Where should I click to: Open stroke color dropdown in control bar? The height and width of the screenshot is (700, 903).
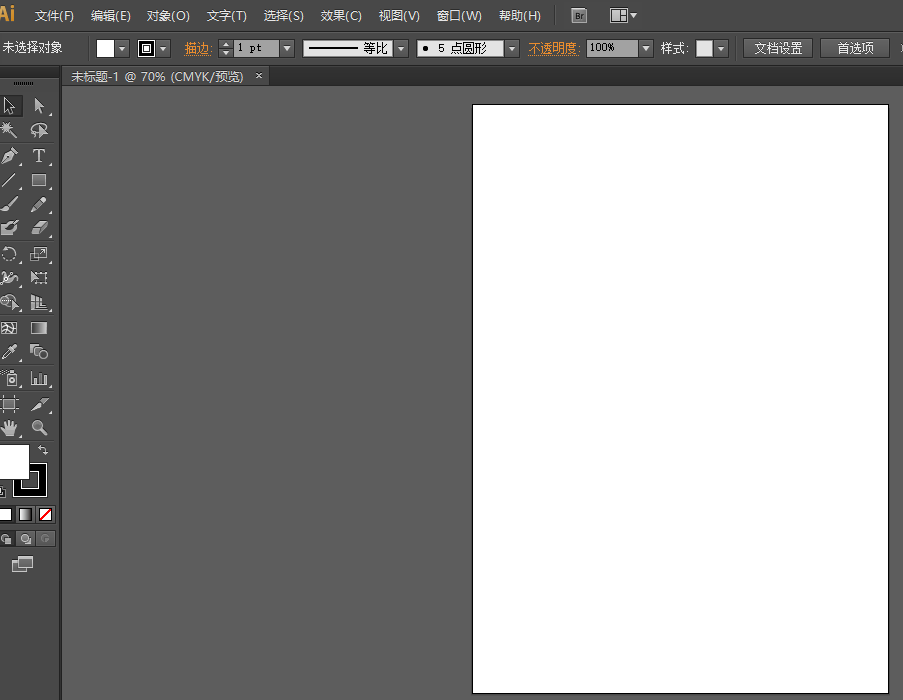point(164,48)
